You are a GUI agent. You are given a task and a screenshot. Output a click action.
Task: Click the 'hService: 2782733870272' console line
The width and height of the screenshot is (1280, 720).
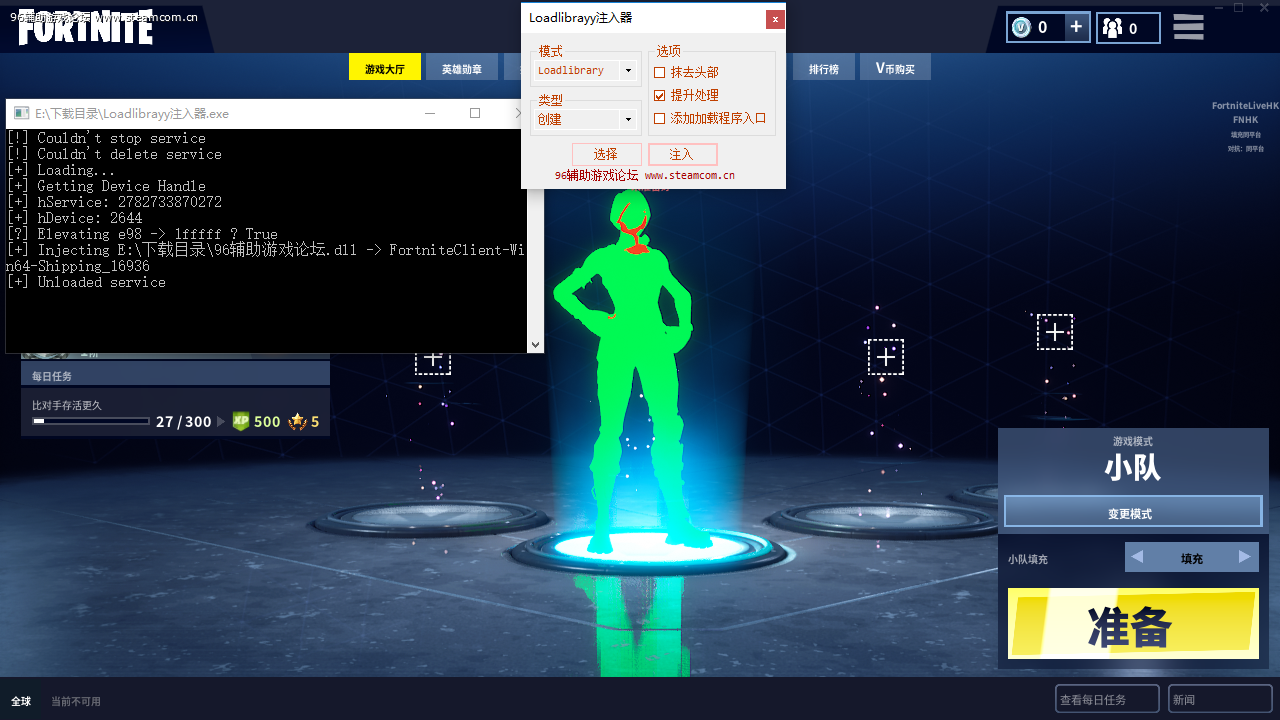114,202
